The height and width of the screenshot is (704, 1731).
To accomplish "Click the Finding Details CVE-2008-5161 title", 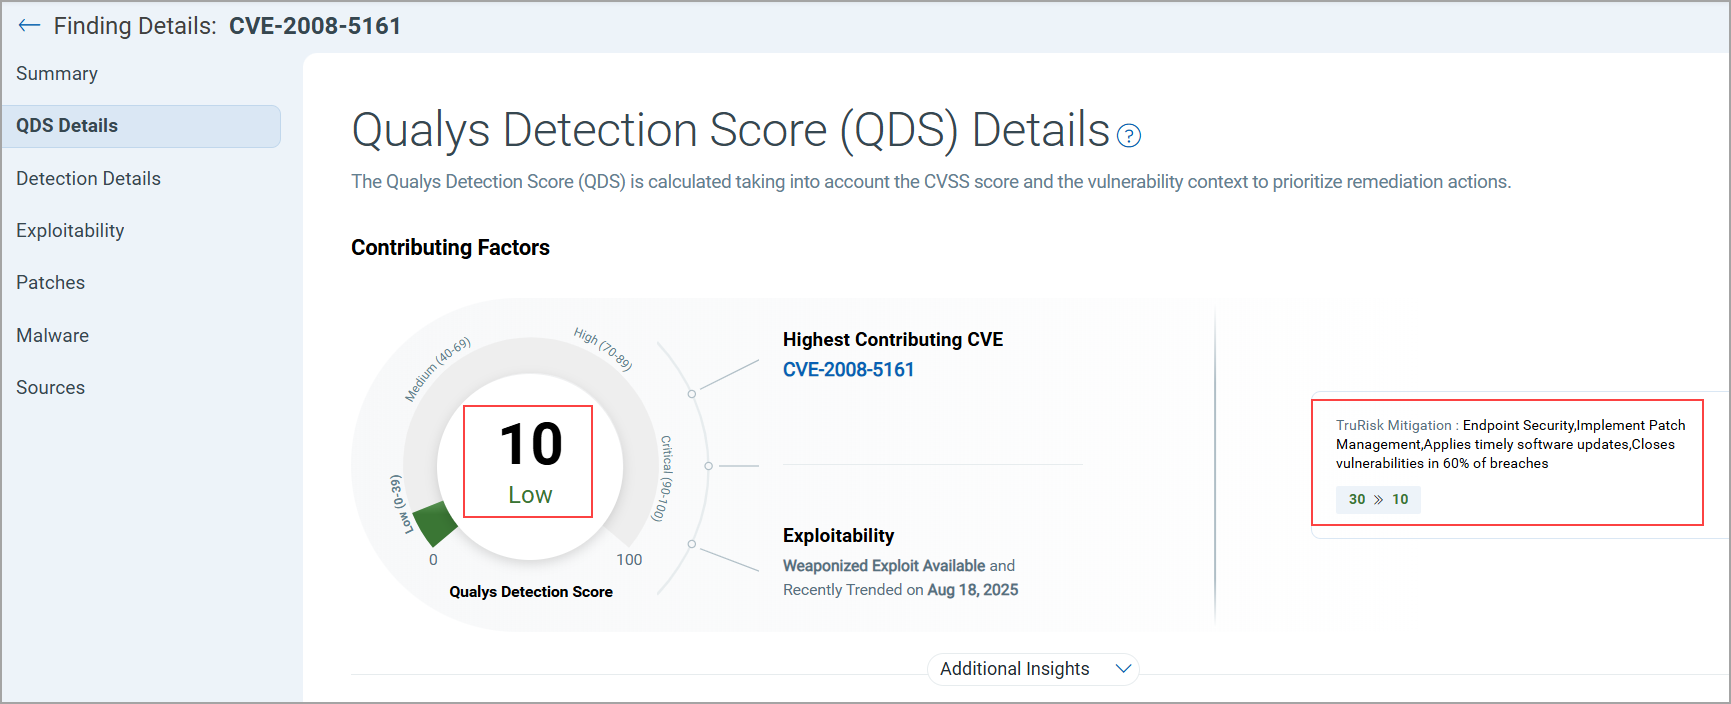I will tap(228, 26).
